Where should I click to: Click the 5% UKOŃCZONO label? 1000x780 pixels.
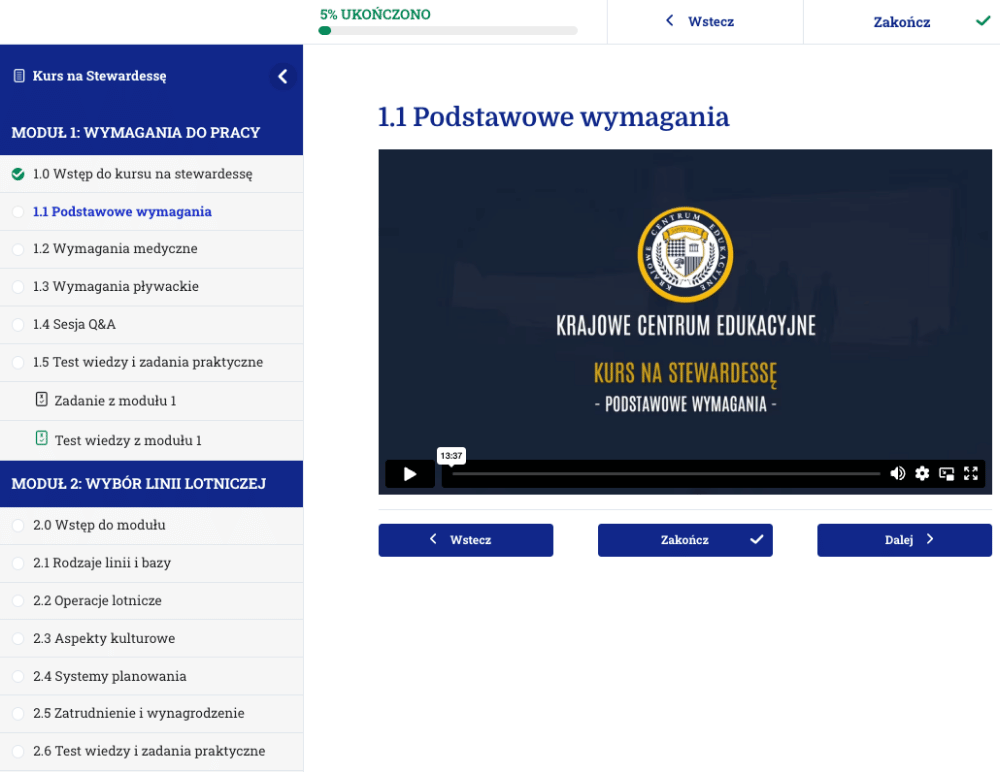(375, 14)
